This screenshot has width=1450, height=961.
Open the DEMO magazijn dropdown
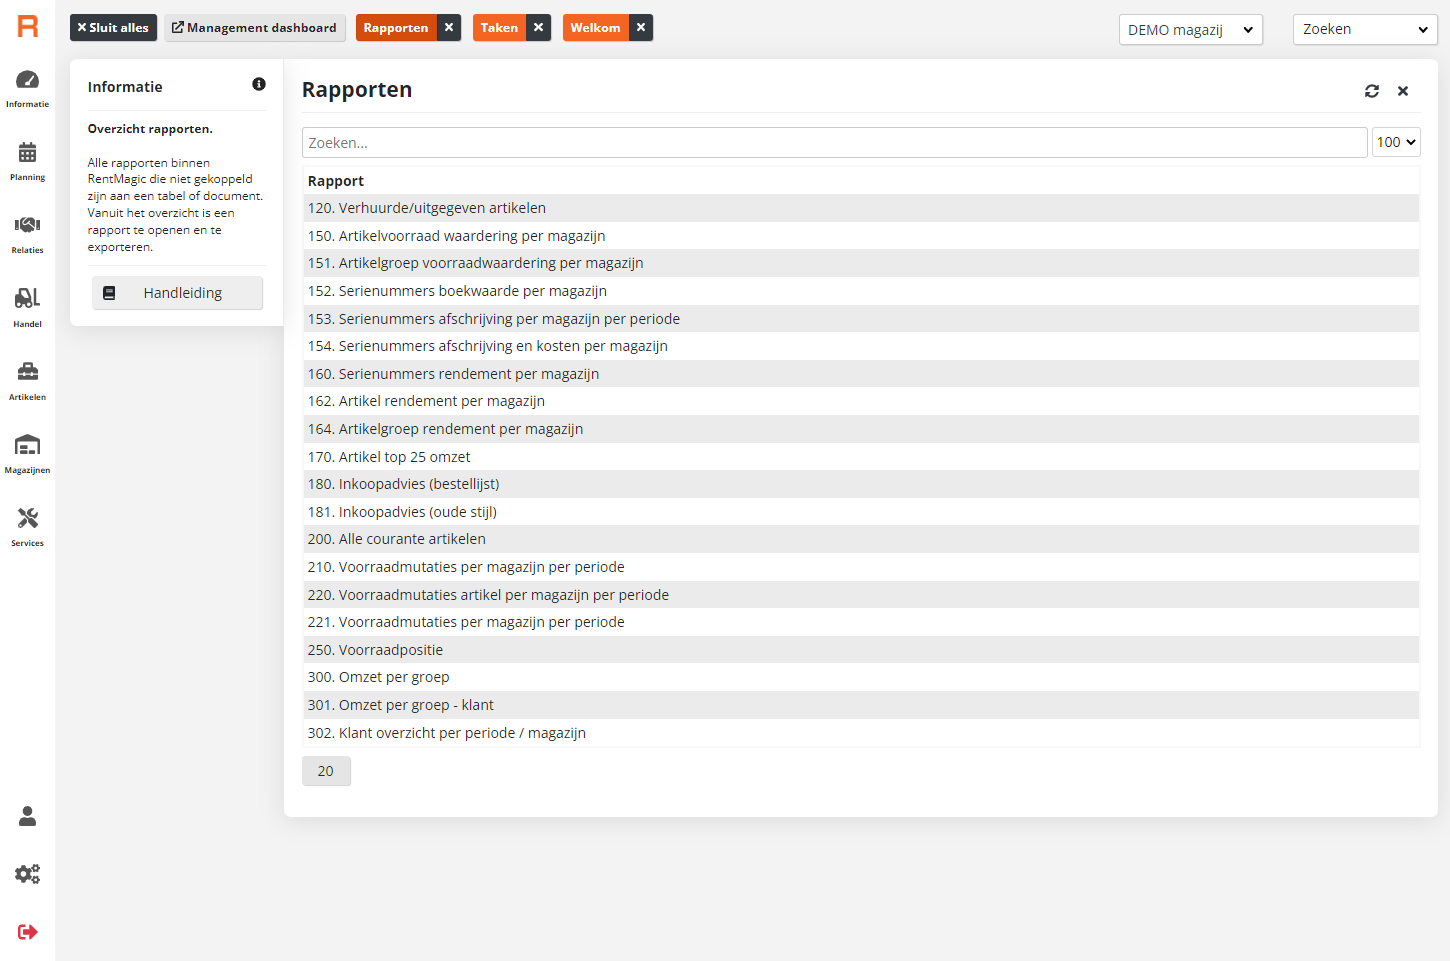click(1191, 30)
